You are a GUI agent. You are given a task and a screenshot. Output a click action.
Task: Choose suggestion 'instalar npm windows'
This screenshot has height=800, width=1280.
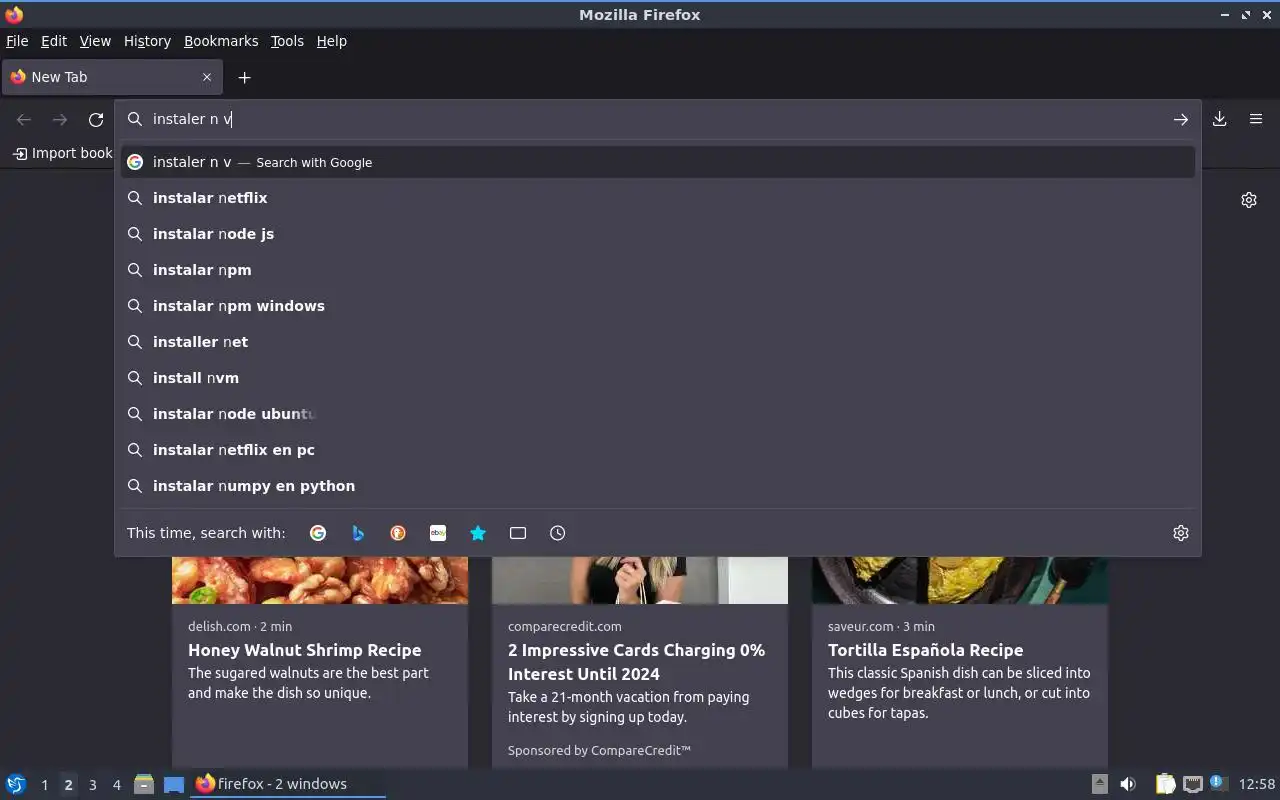coord(658,306)
